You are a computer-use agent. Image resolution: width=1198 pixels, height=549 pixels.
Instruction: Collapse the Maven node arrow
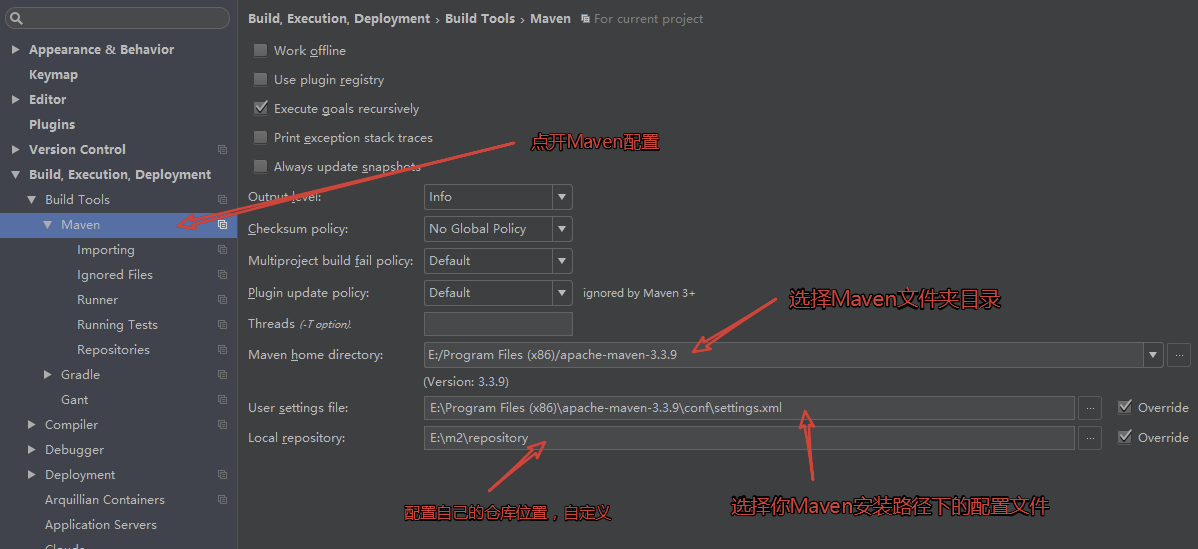click(x=47, y=224)
